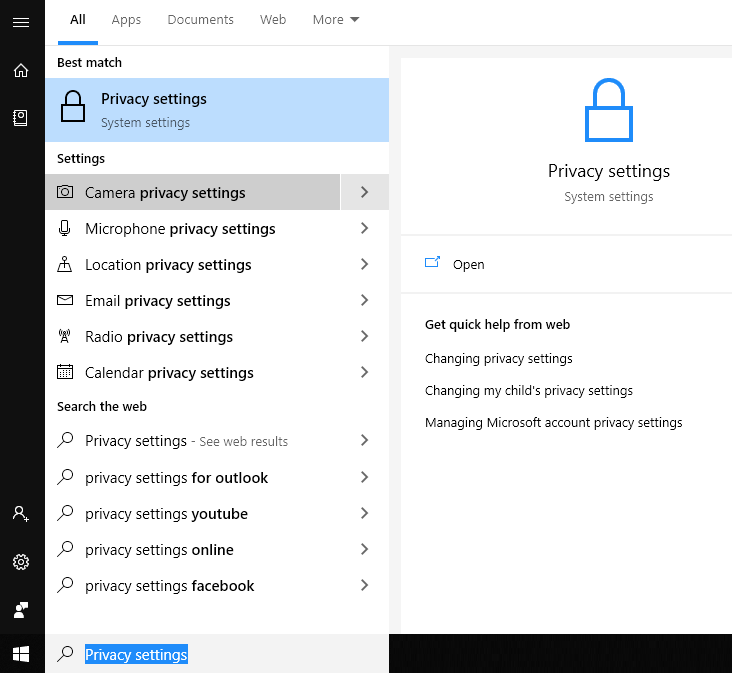
Task: Click the search box containing Privacy settings
Action: pyautogui.click(x=217, y=653)
